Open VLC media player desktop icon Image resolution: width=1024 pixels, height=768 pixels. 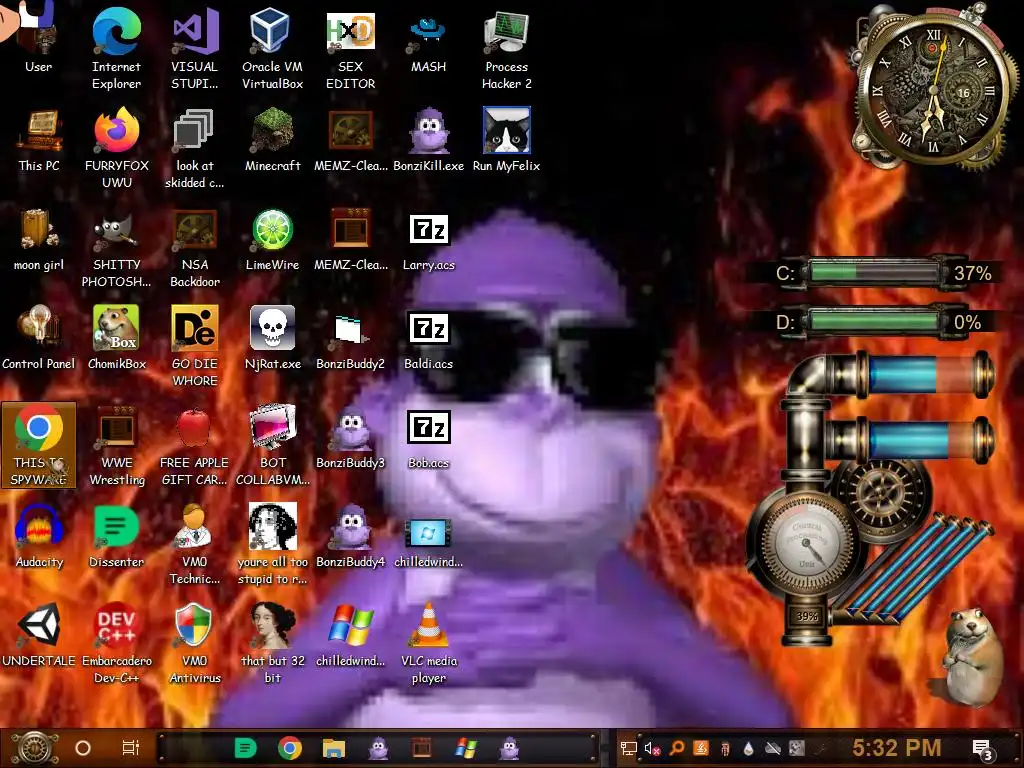click(428, 643)
